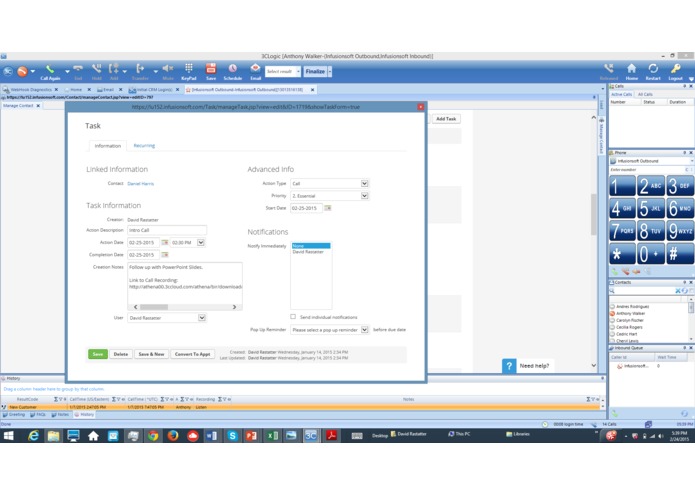Screen dimensions: 695x494
Task: Click the Logout key icon
Action: 675,69
